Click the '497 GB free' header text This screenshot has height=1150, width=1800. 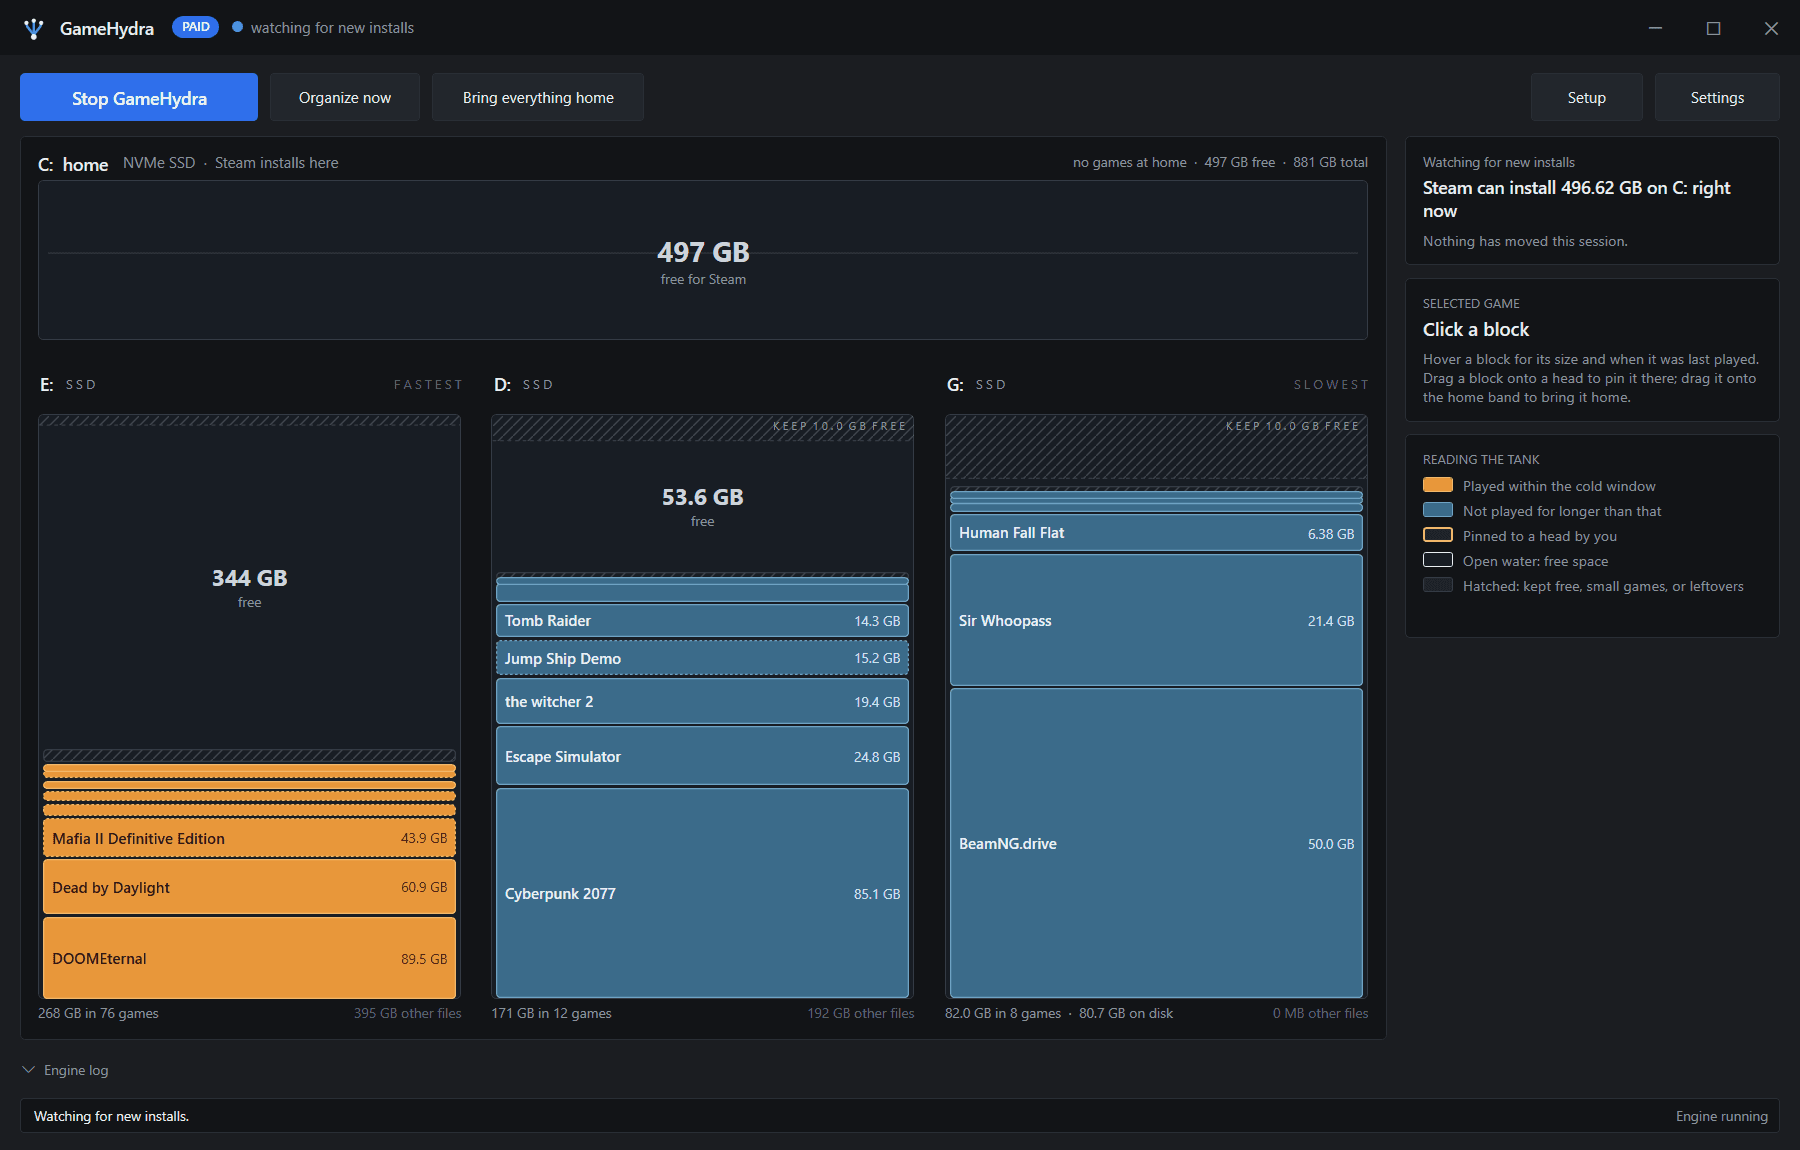tap(1240, 162)
